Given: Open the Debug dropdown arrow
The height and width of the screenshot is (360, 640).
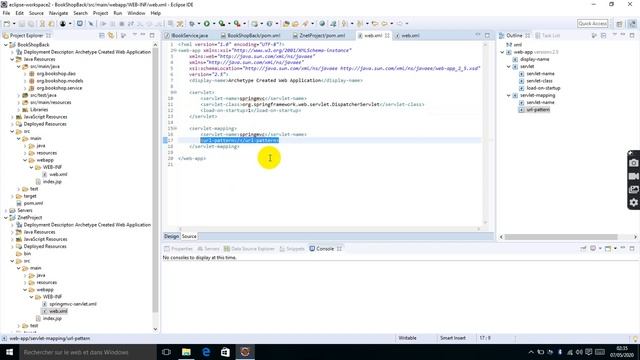Looking at the screenshot, I should click(199, 24).
